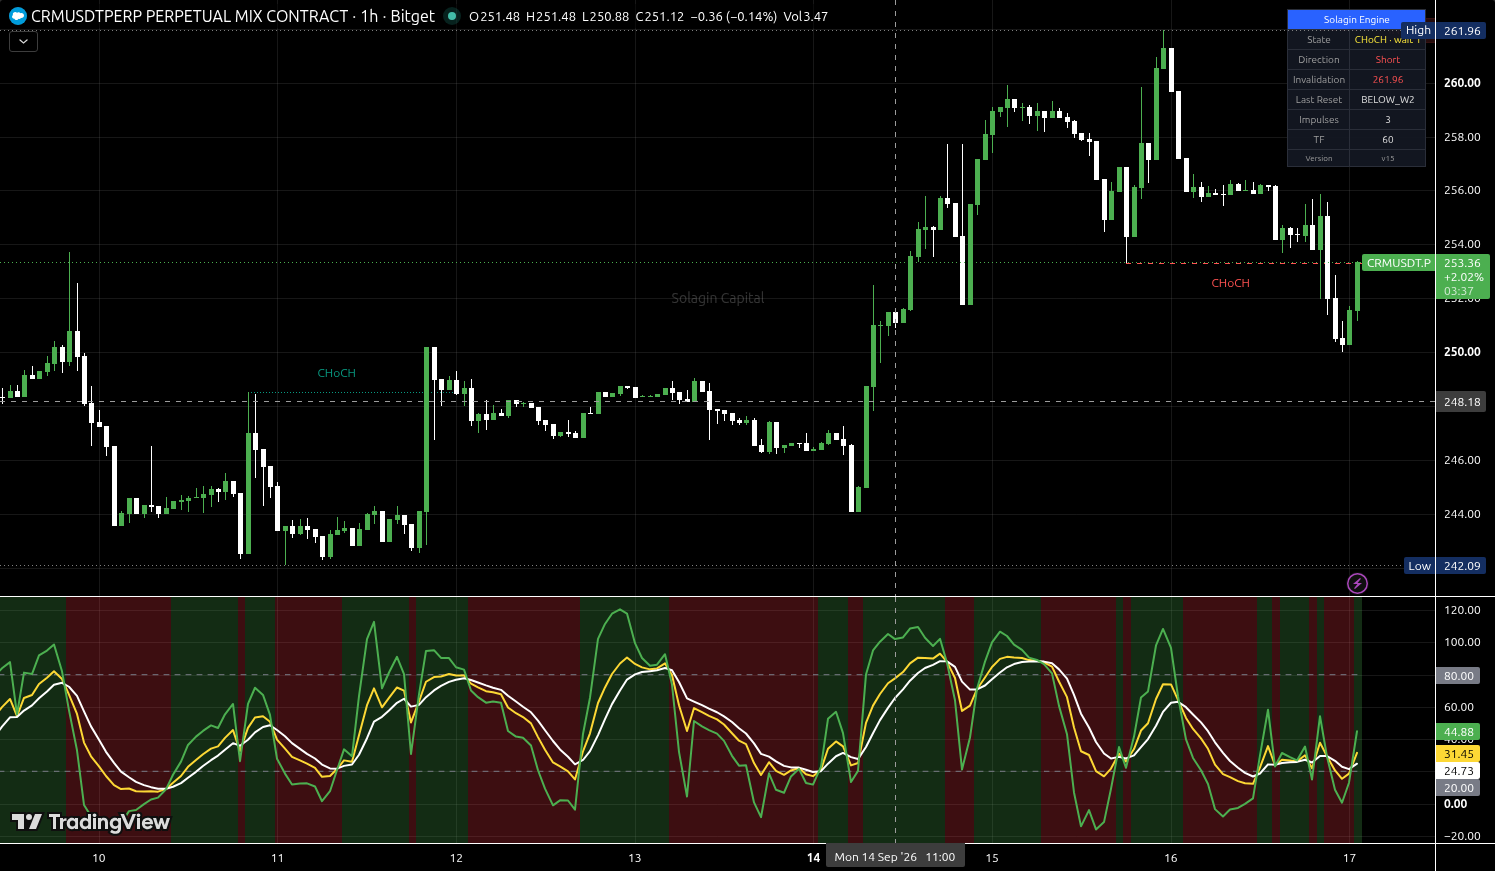Image resolution: width=1495 pixels, height=871 pixels.
Task: Click the Solagin Engine table header
Action: [1356, 19]
